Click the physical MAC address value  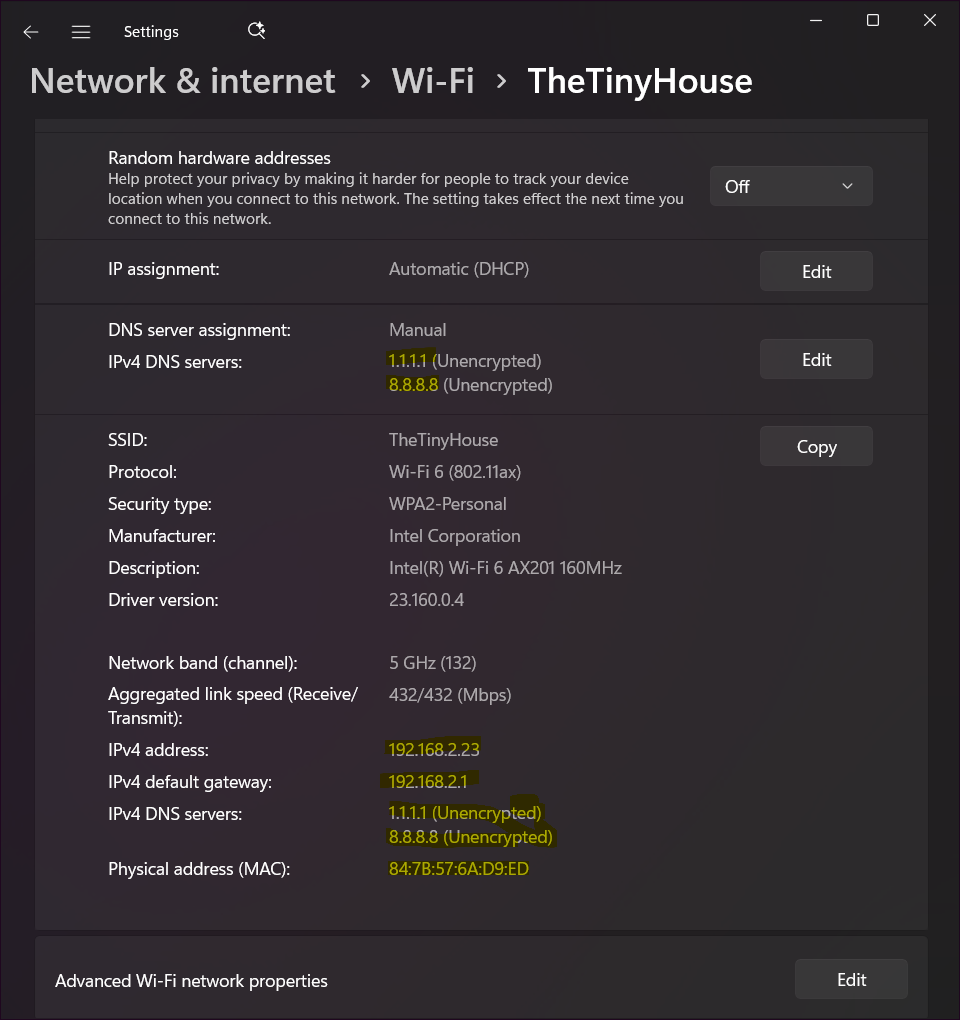(x=458, y=869)
